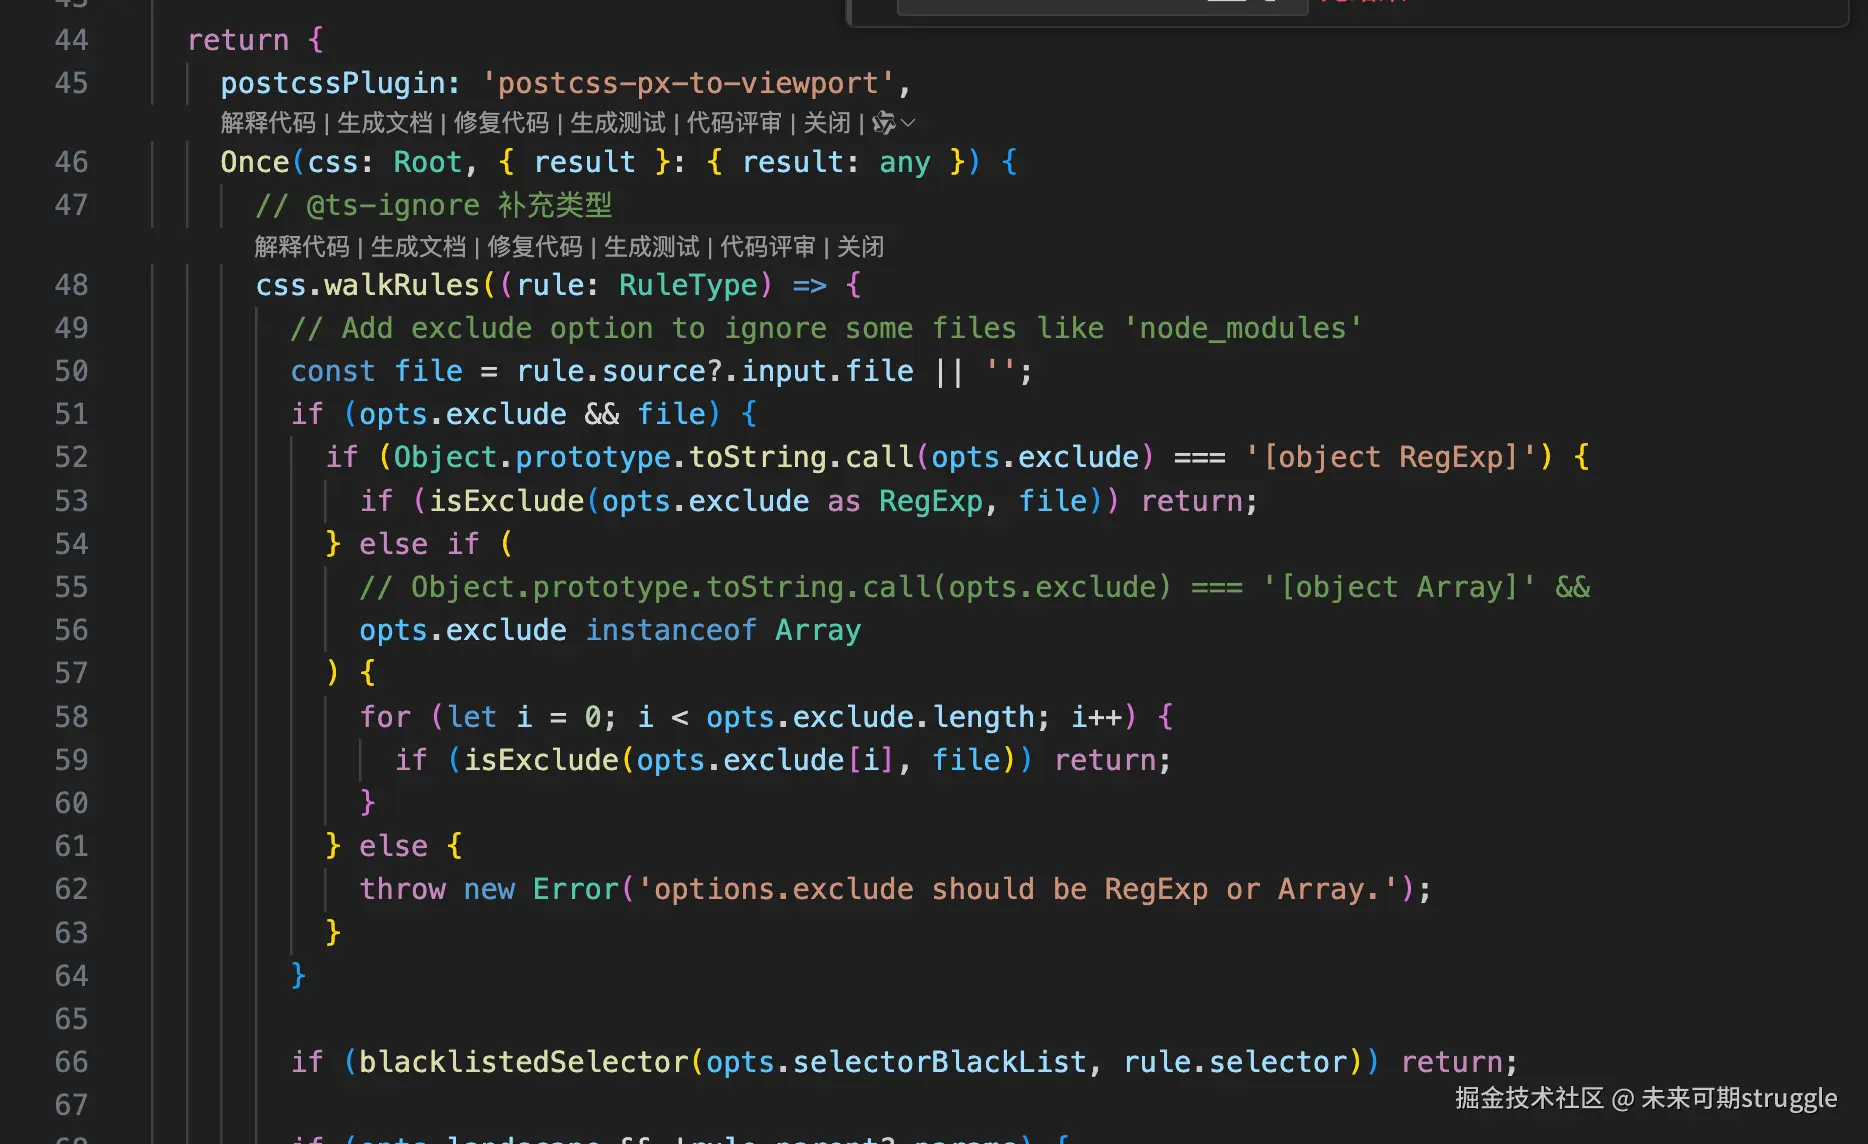Click the length property on line 58
Screen dimensions: 1868x1144
[x=983, y=717]
